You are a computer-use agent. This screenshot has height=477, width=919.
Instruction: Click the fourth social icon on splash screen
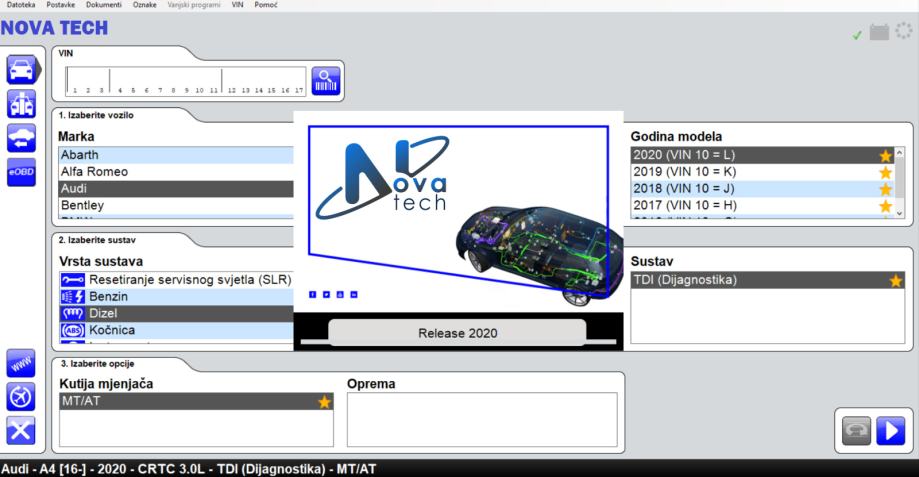click(354, 294)
